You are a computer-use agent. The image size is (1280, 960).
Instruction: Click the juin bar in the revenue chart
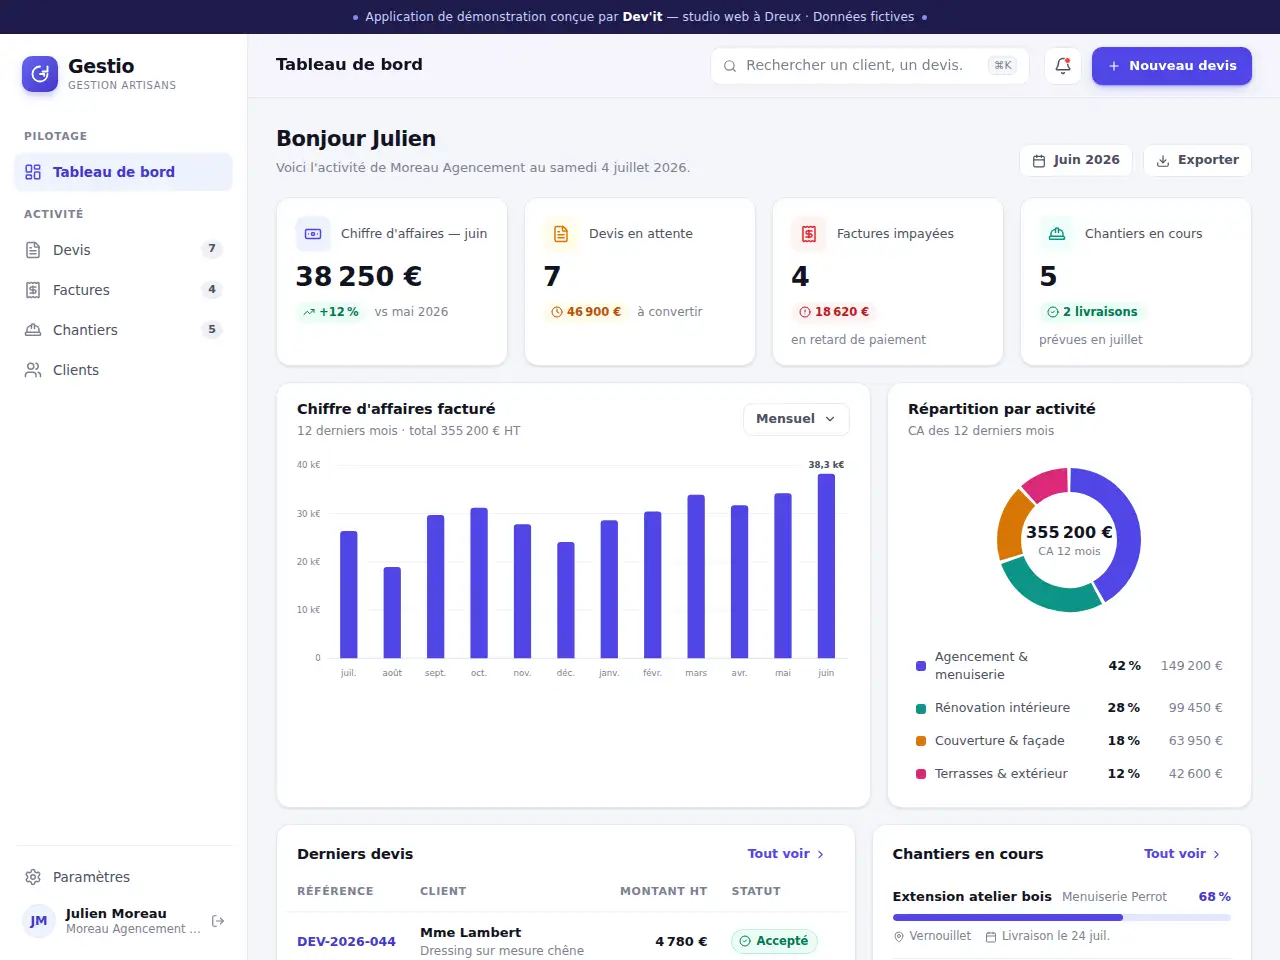(x=826, y=566)
